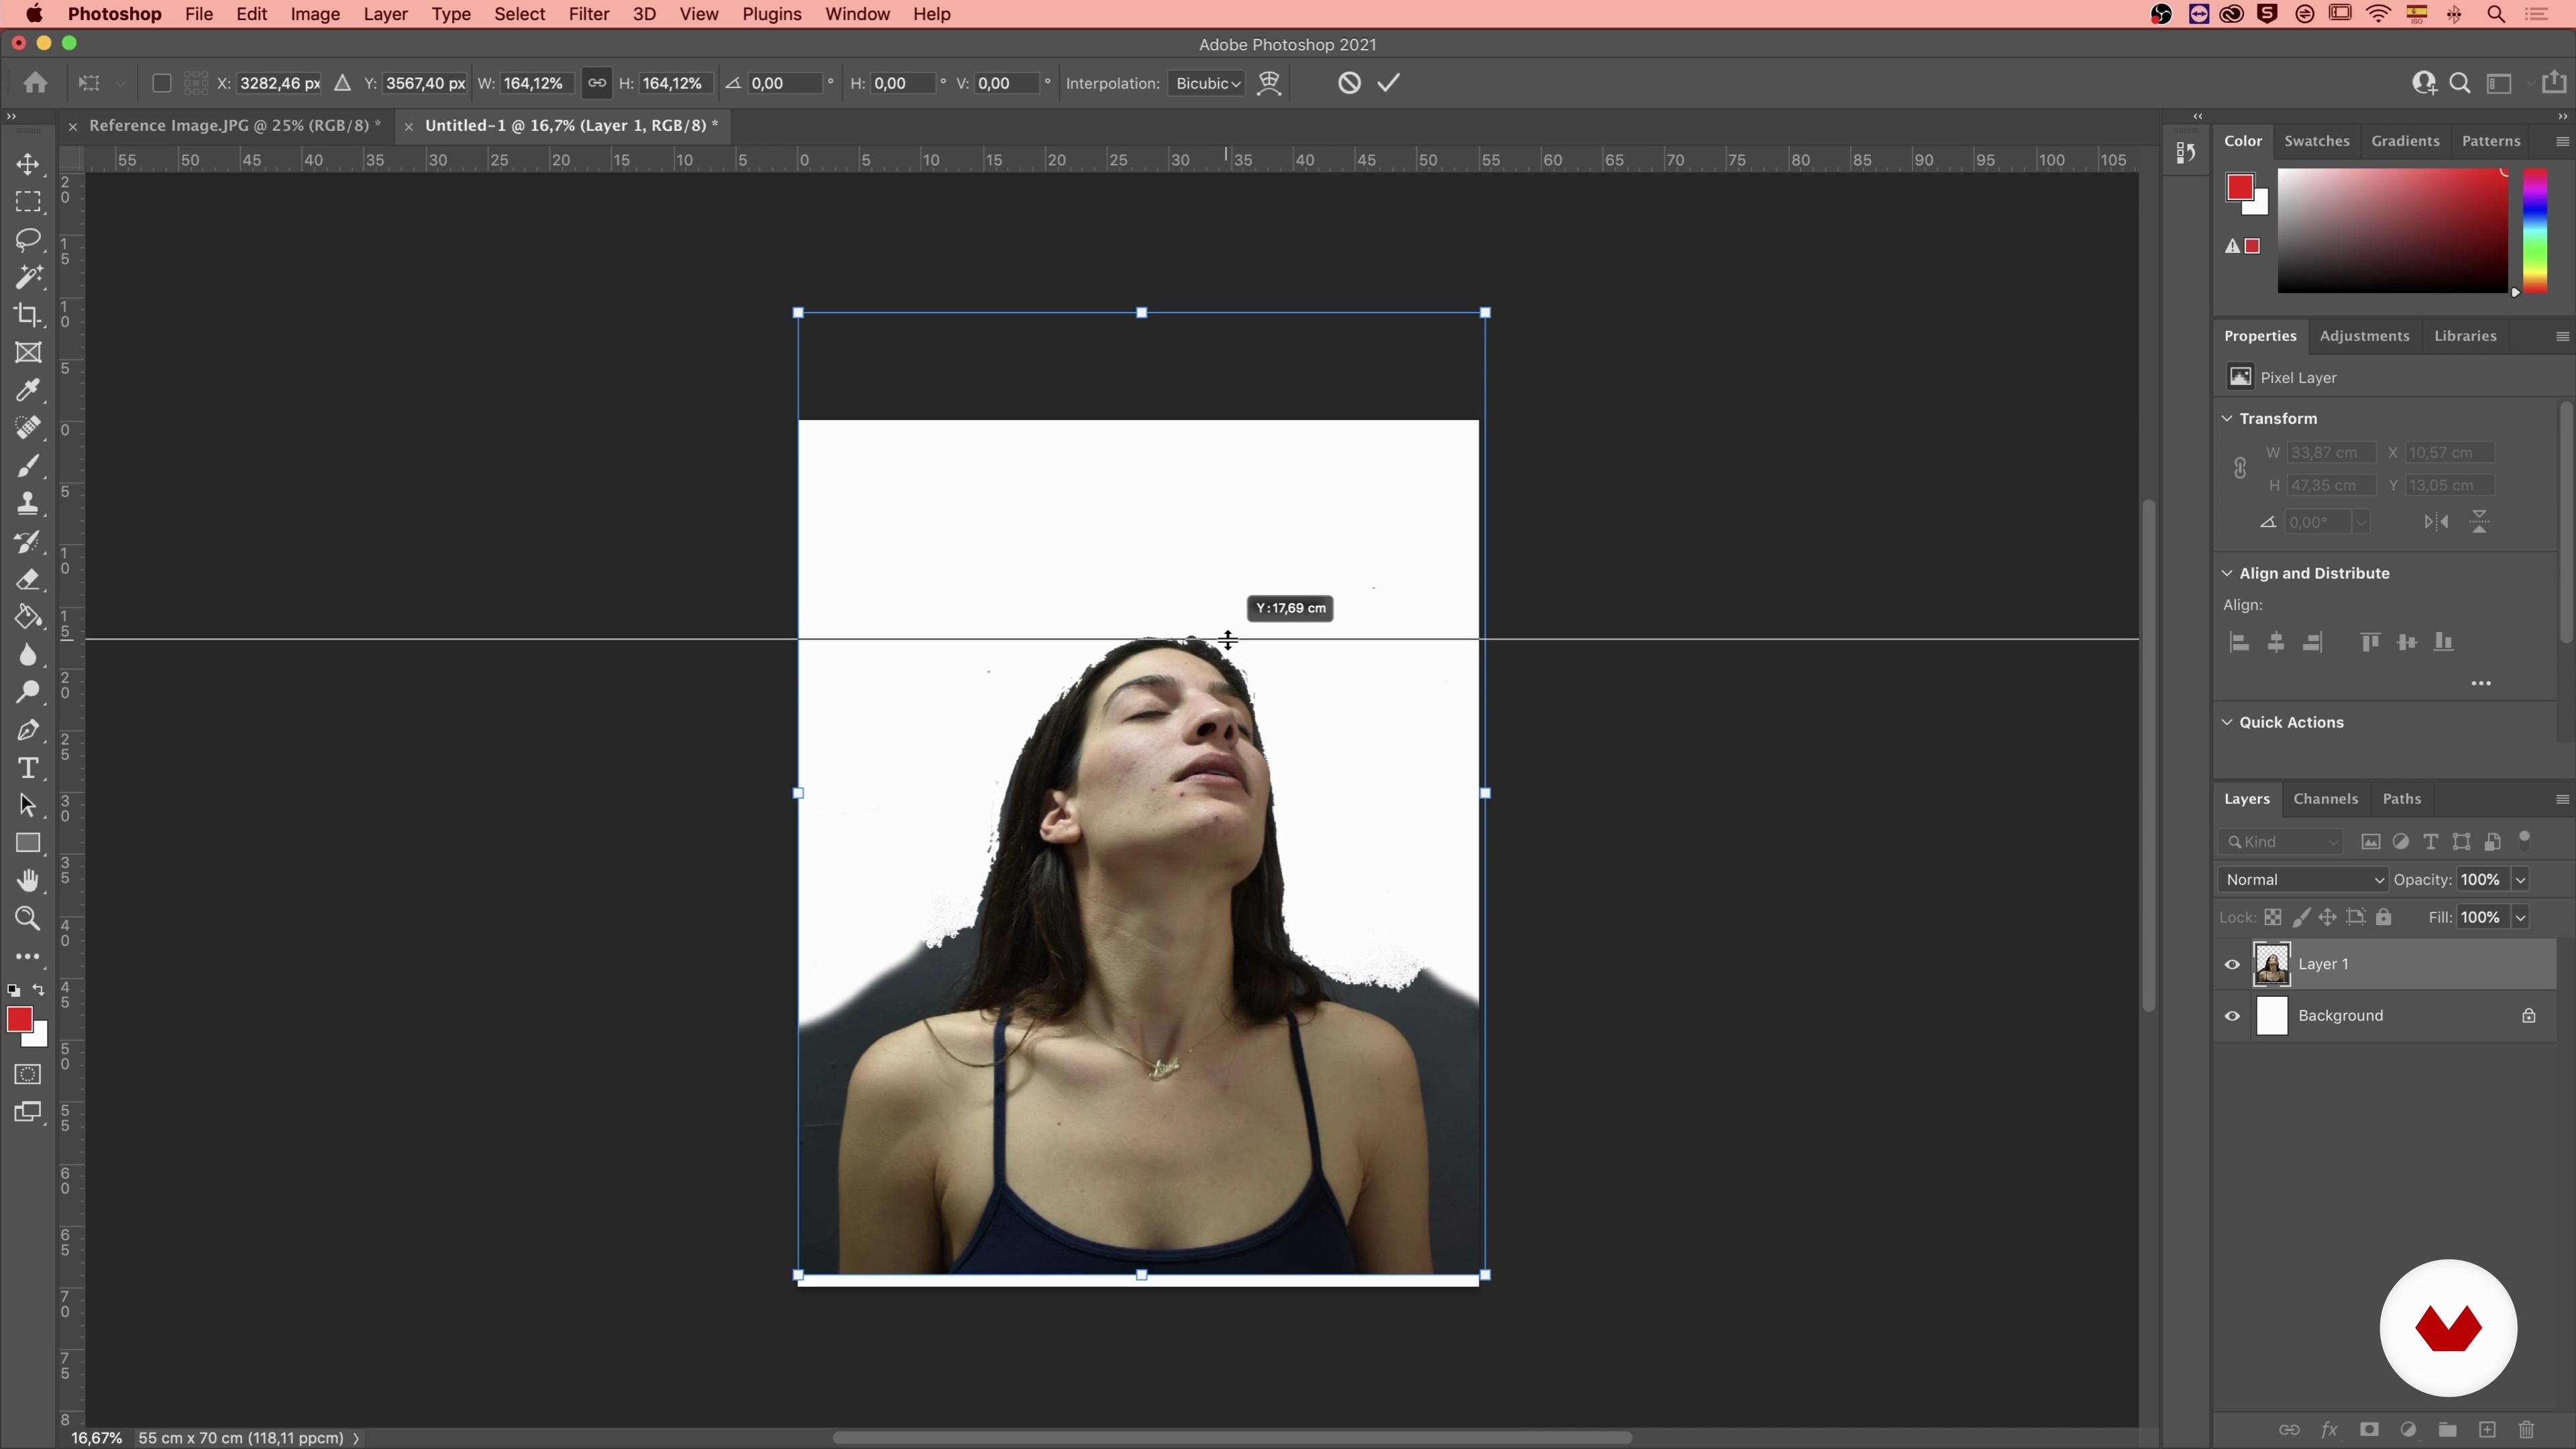
Task: Toggle lock transparent pixels
Action: 2273,918
